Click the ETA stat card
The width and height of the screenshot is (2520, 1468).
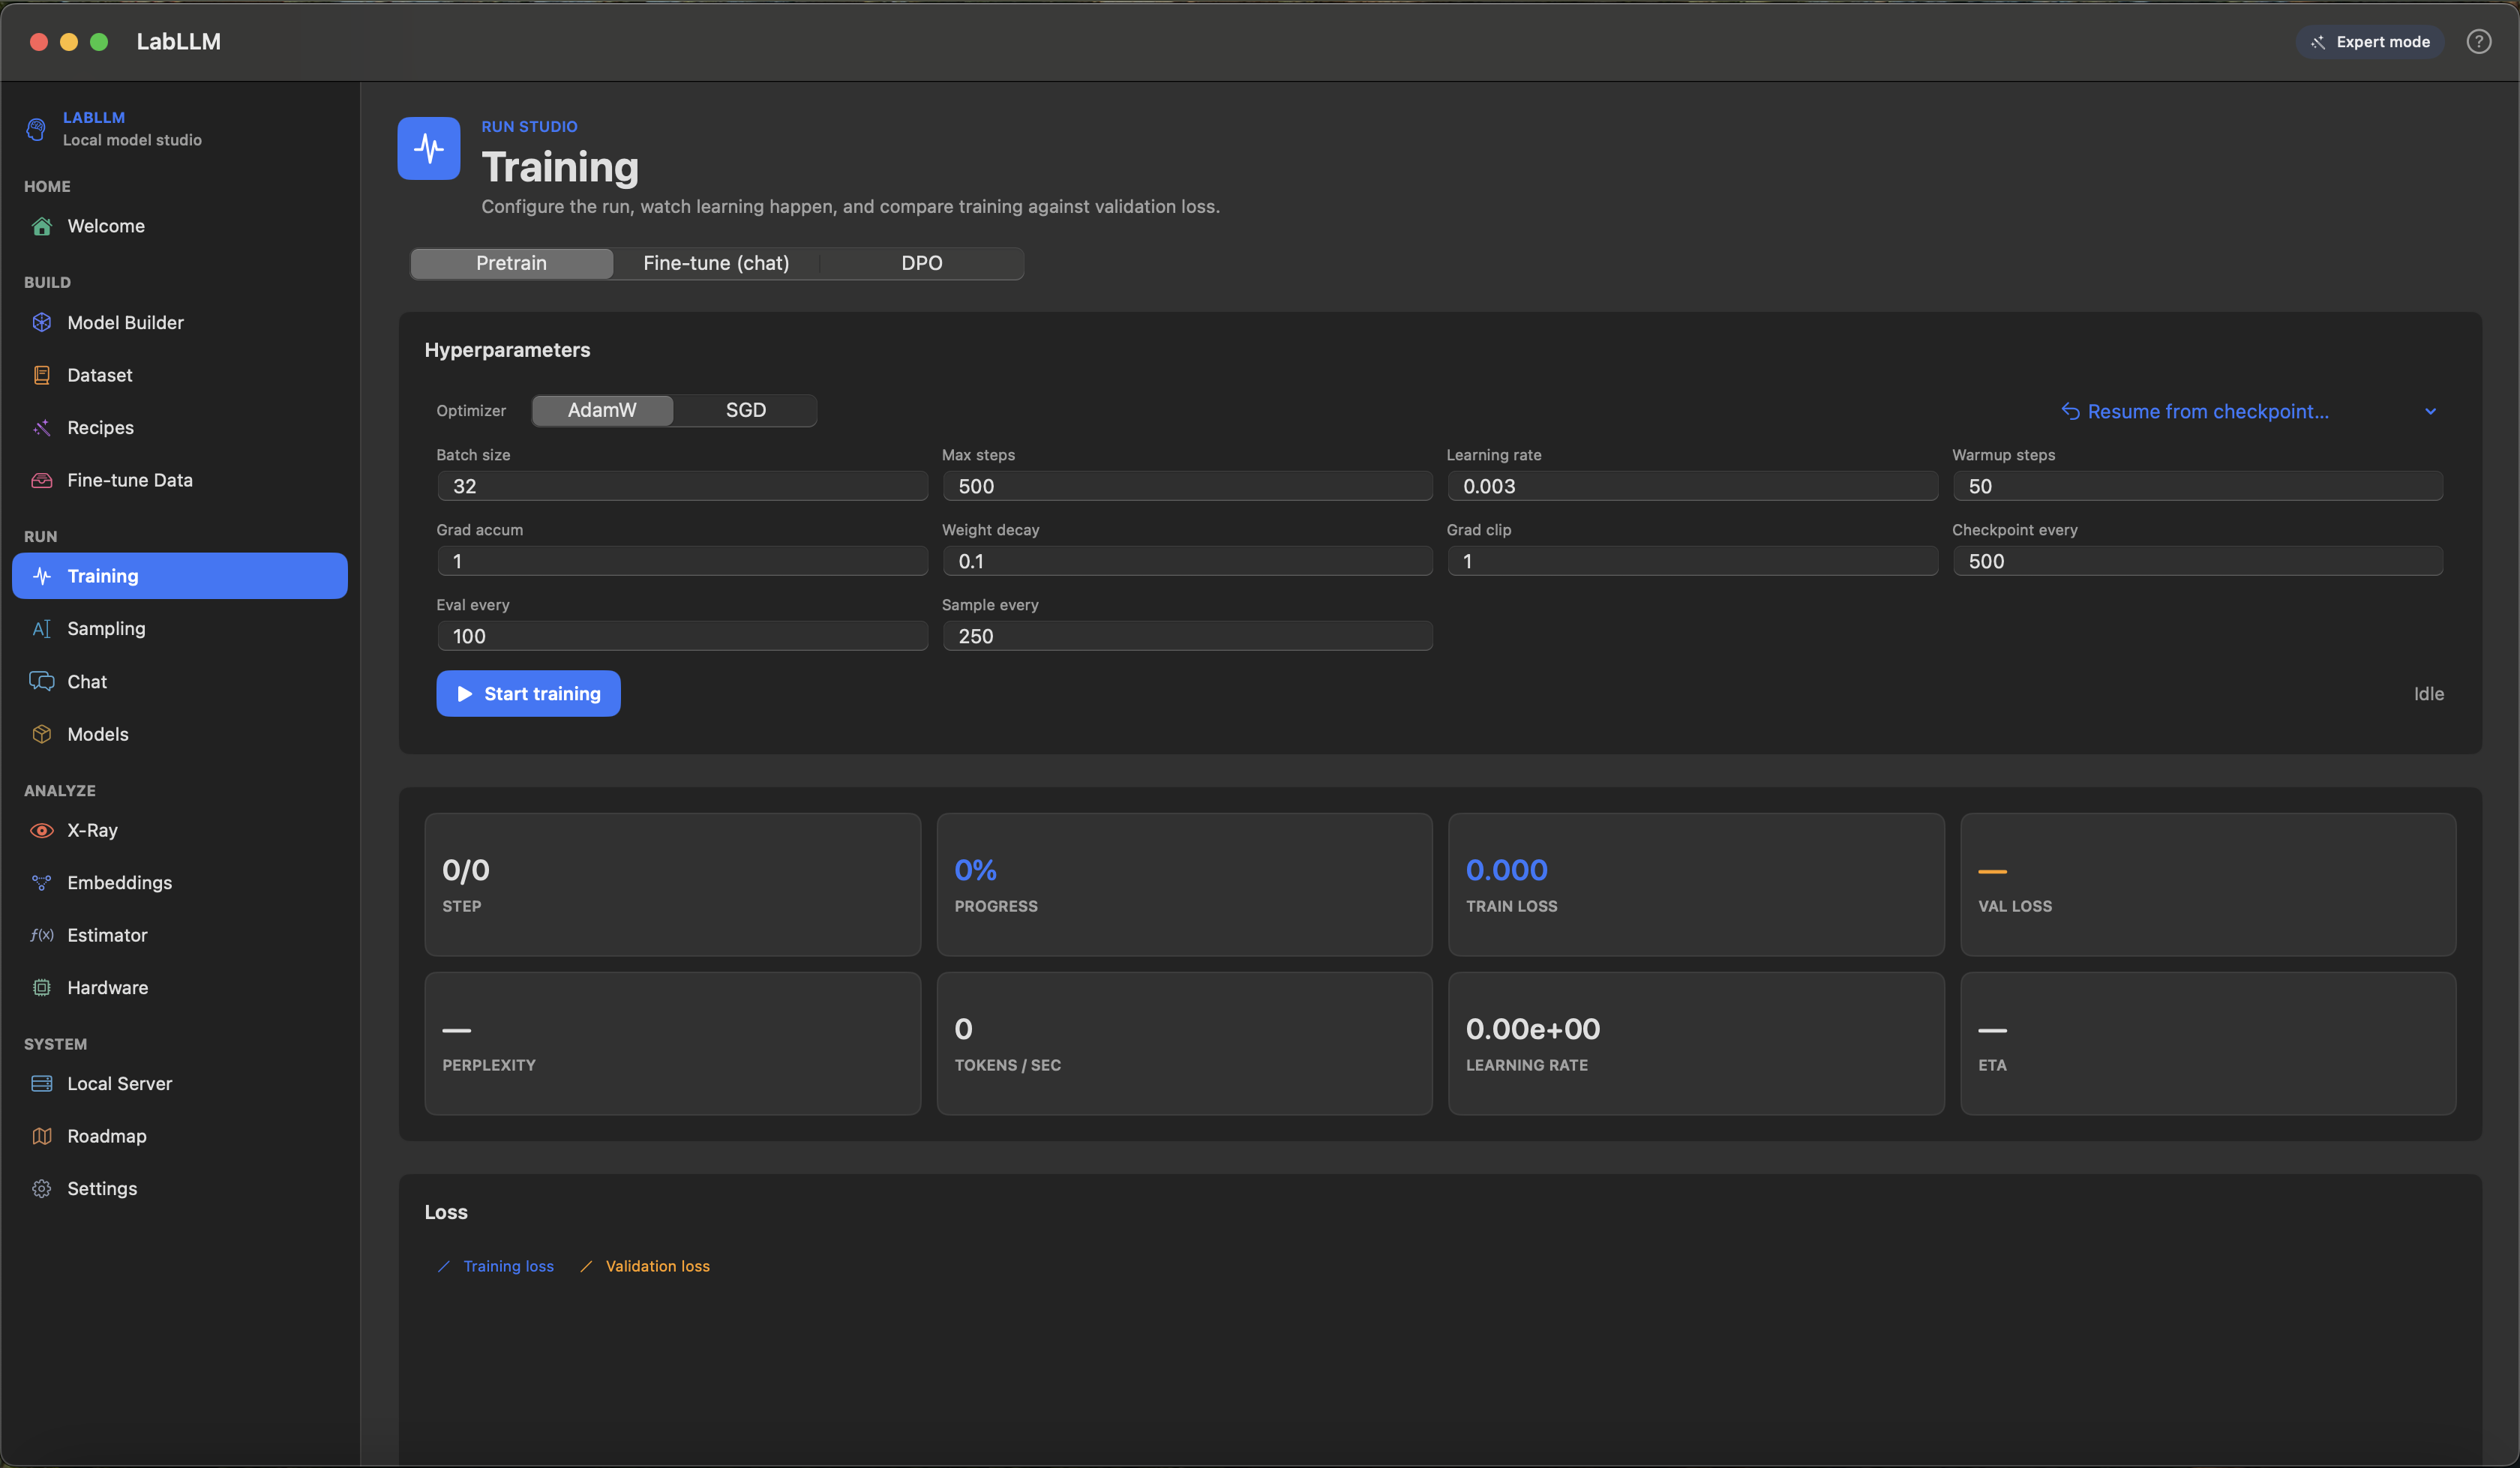[2208, 1044]
